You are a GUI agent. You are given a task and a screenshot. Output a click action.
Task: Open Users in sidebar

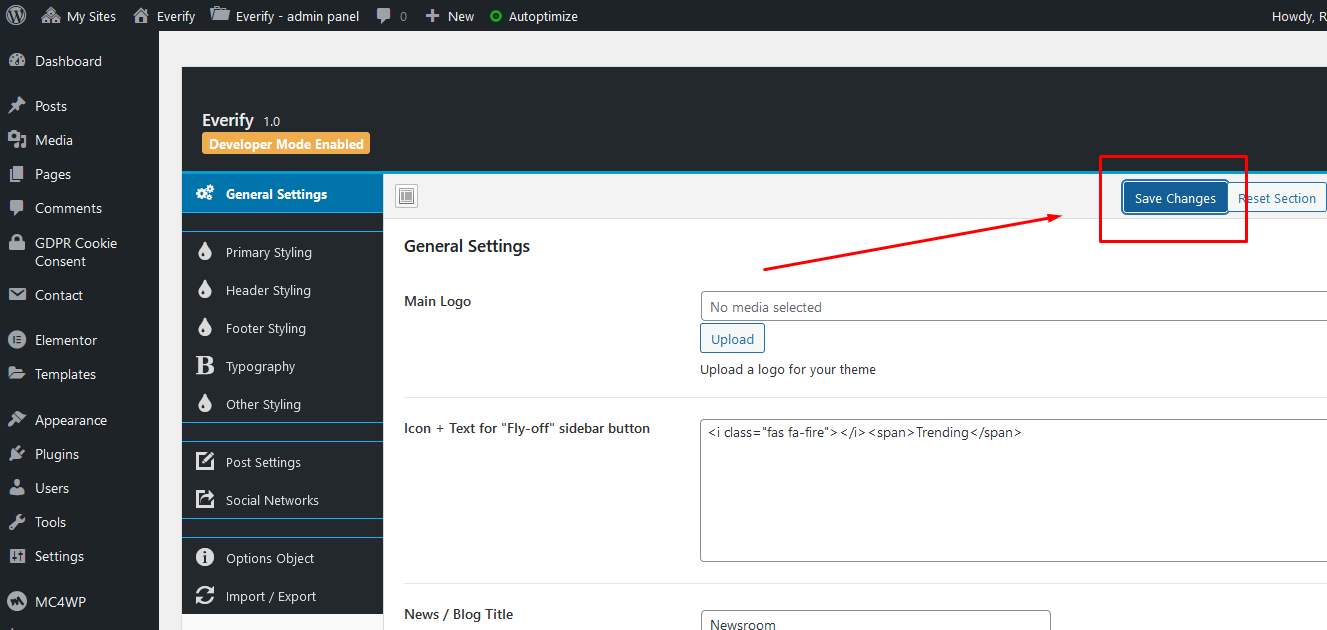(52, 488)
